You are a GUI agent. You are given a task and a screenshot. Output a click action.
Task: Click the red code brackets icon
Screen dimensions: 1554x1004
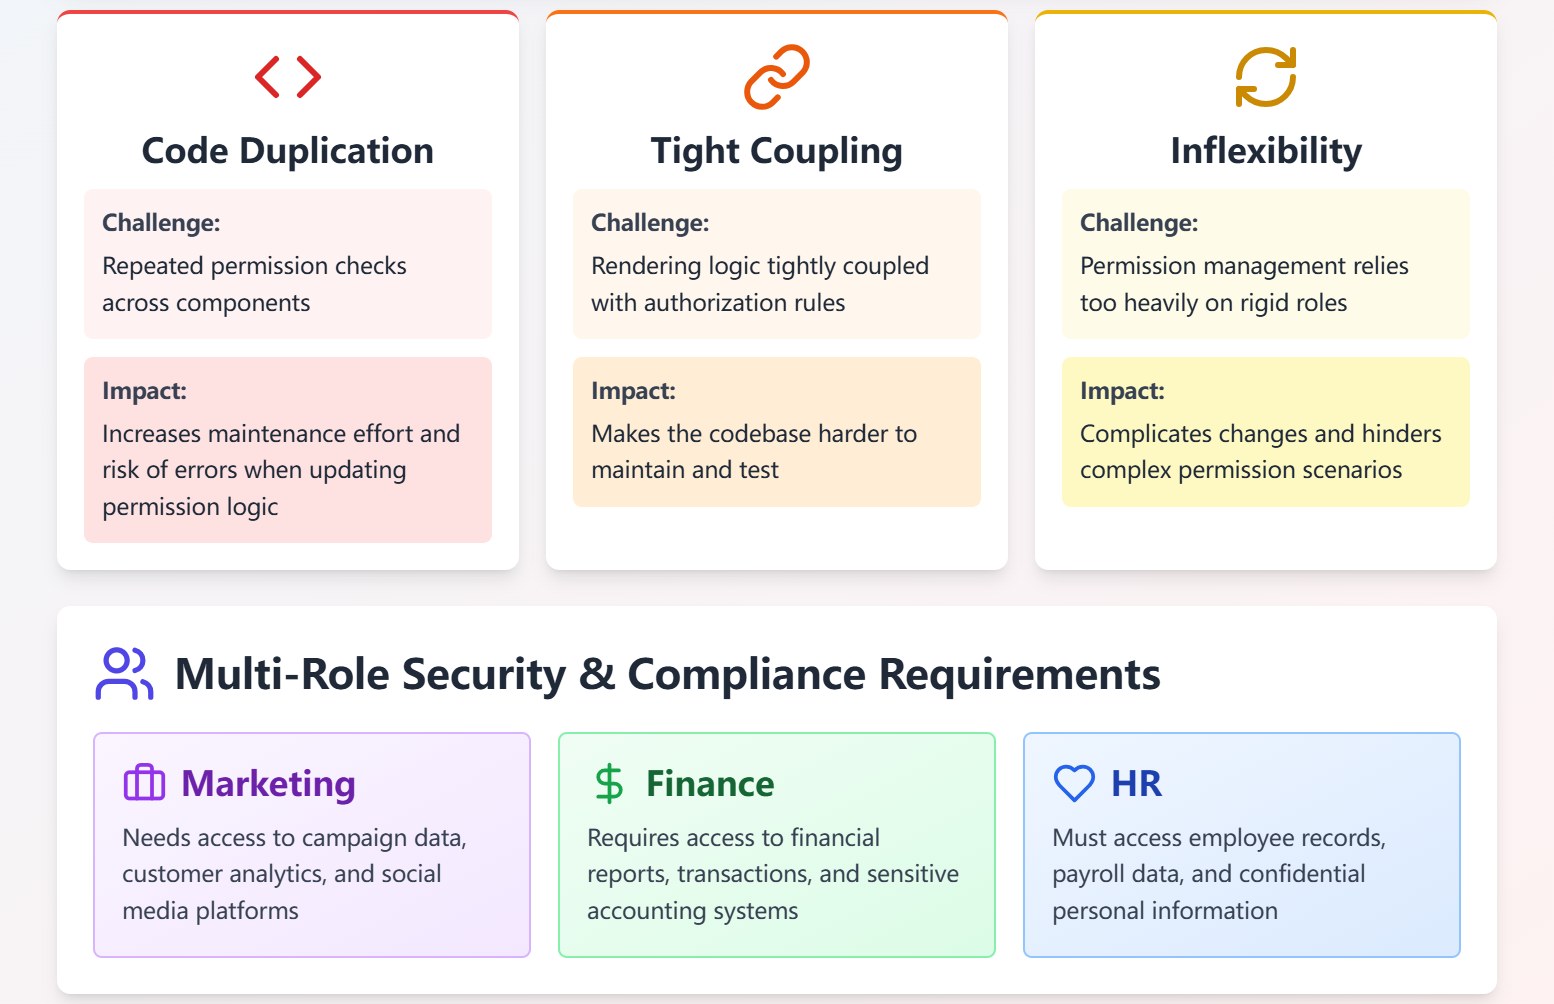[288, 77]
